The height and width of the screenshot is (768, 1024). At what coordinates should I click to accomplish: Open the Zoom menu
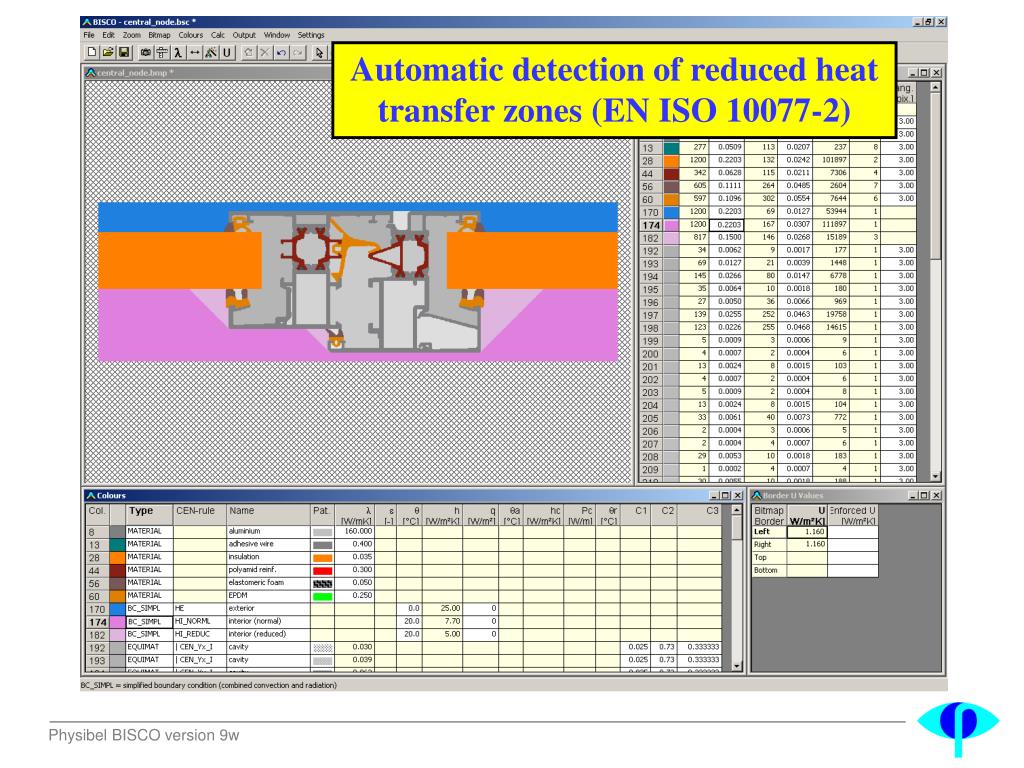131,35
